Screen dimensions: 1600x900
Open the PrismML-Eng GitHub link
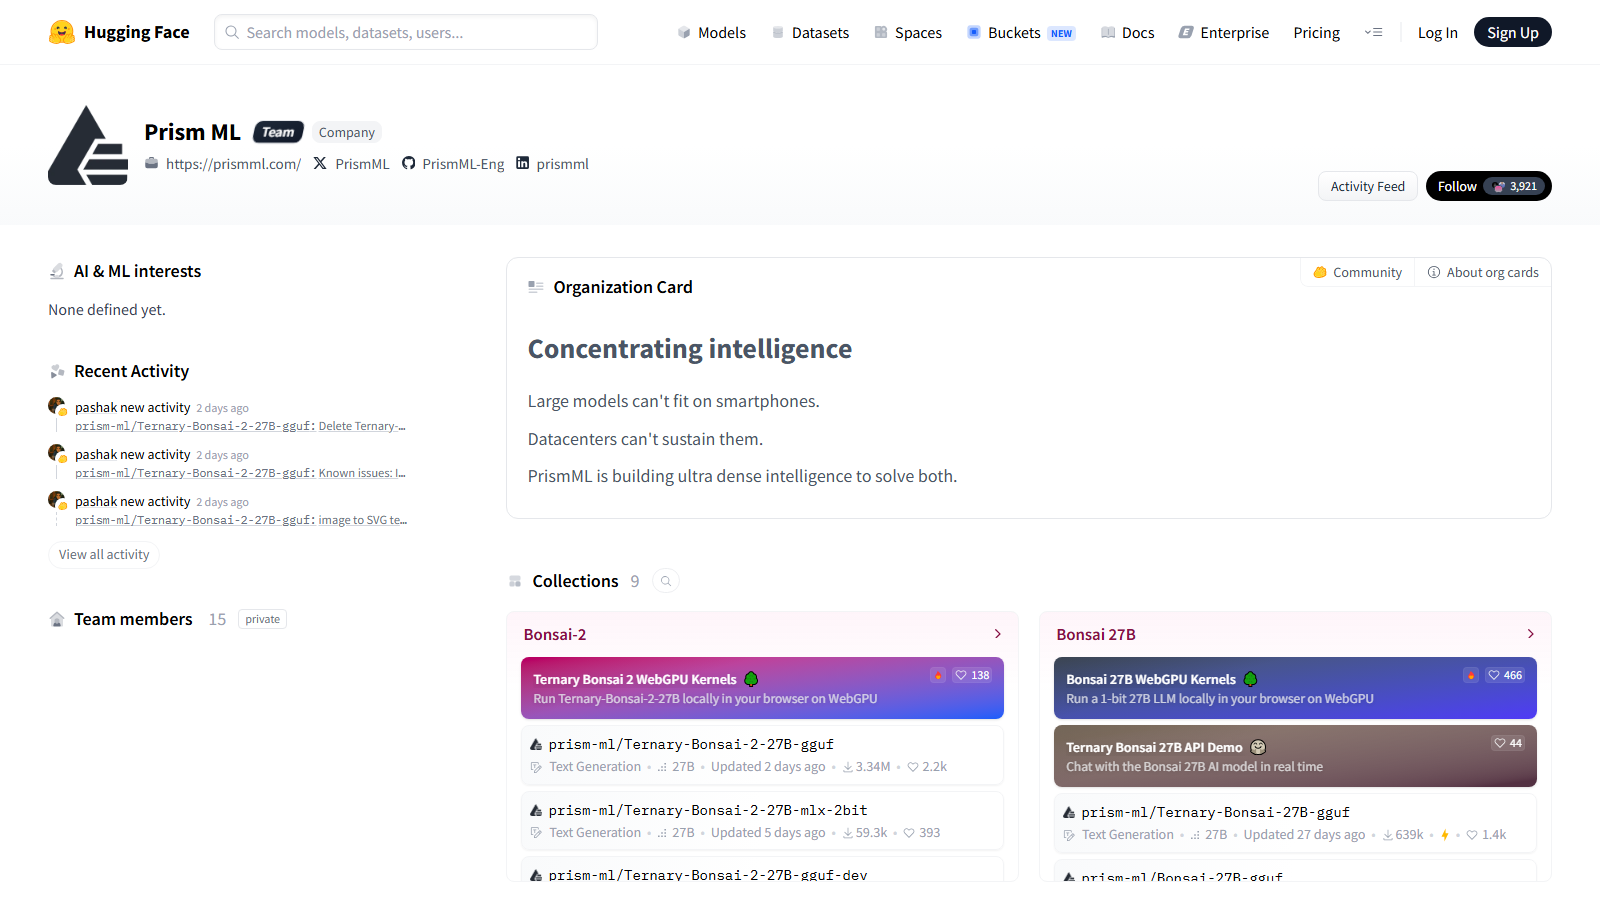pyautogui.click(x=453, y=163)
